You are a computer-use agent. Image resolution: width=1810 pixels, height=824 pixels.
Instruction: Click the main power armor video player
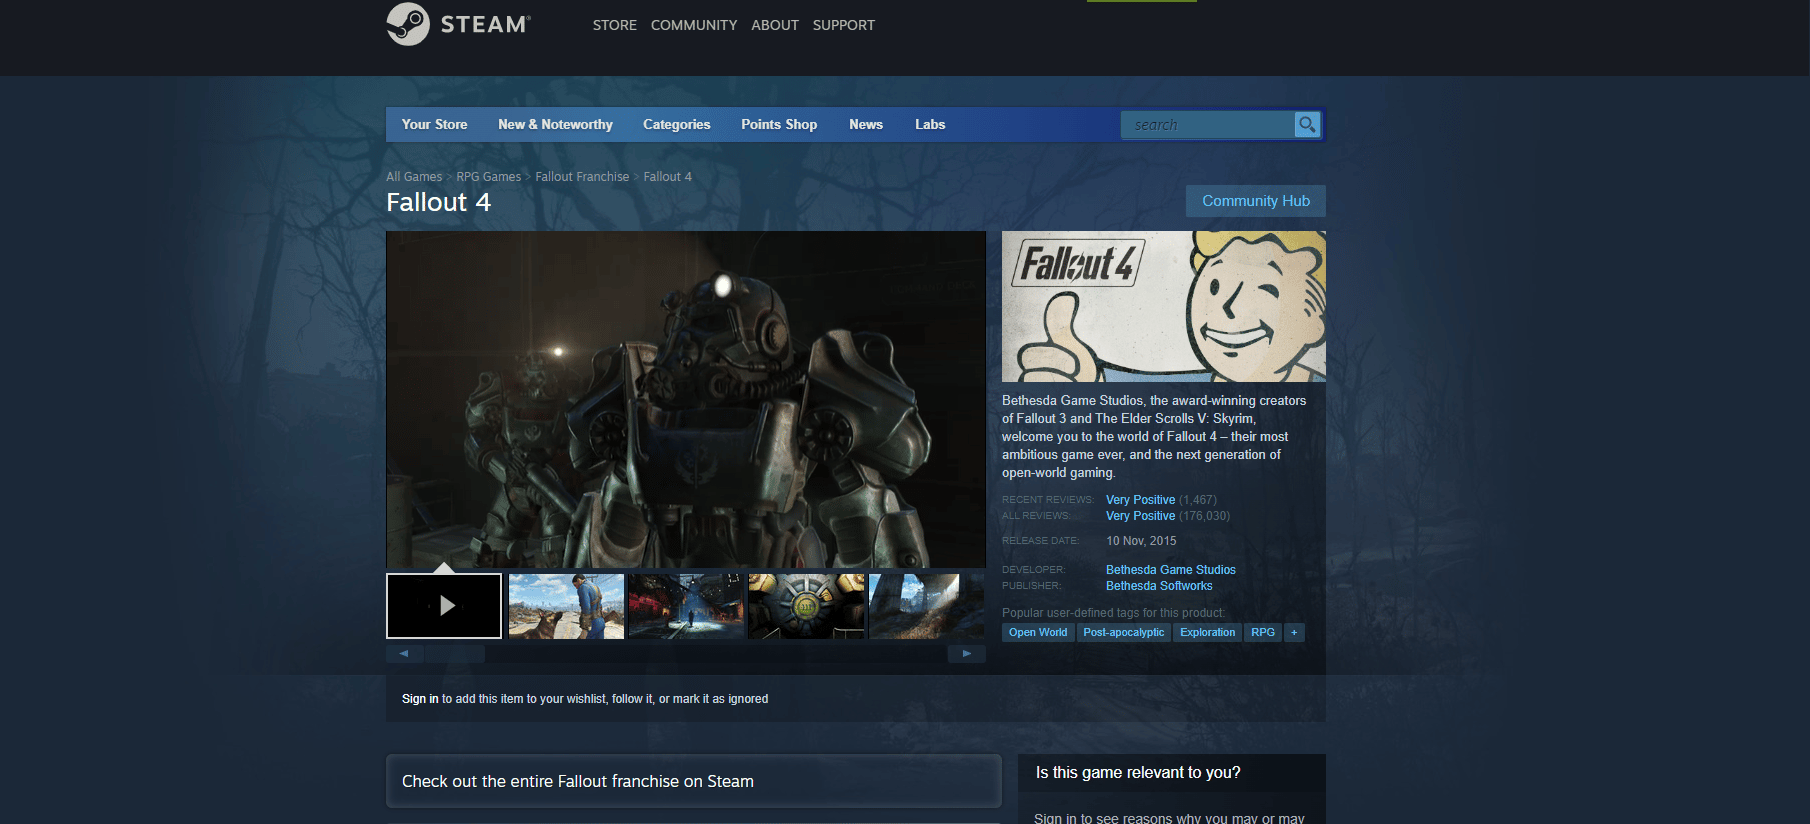[x=686, y=400]
